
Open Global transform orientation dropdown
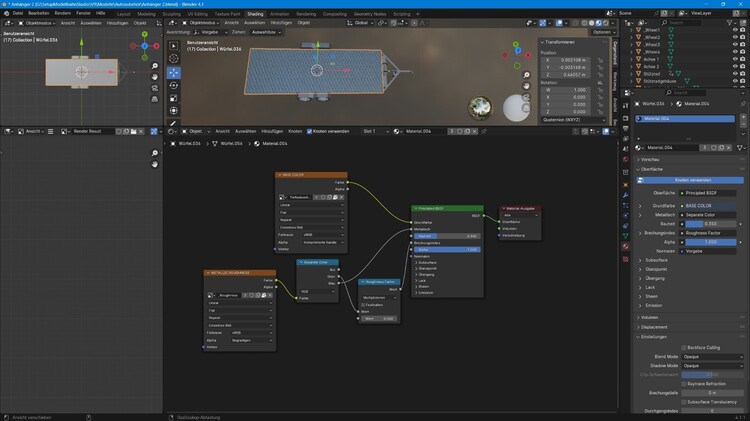click(x=360, y=23)
